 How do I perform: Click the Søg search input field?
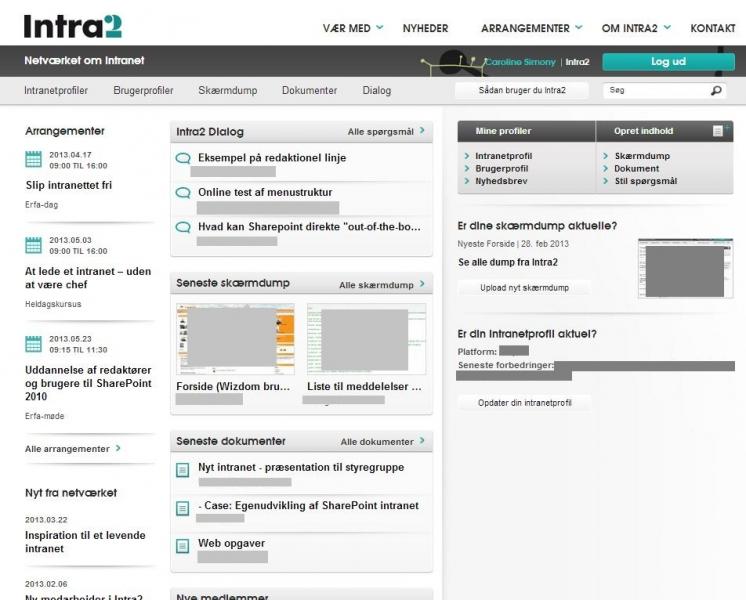point(655,91)
